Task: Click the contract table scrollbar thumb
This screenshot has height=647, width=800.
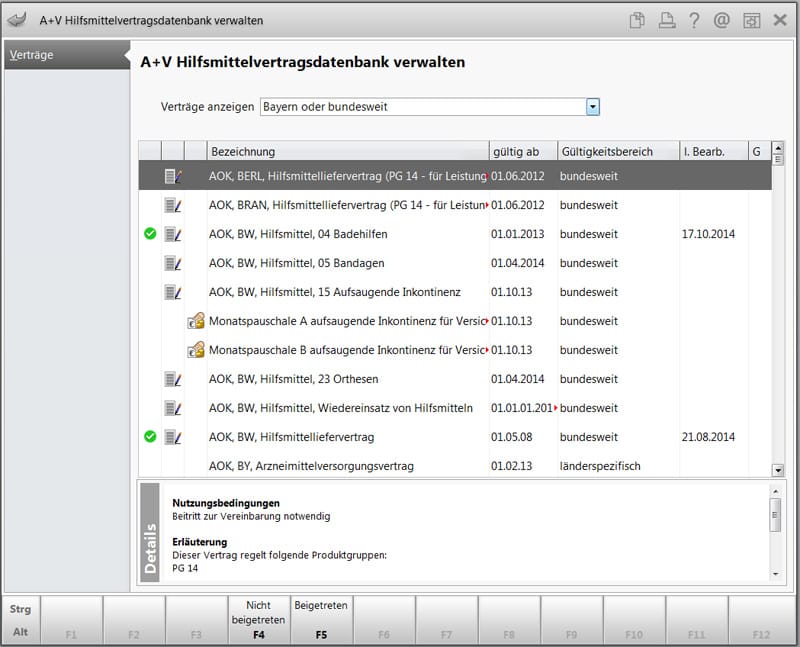Action: click(x=778, y=159)
